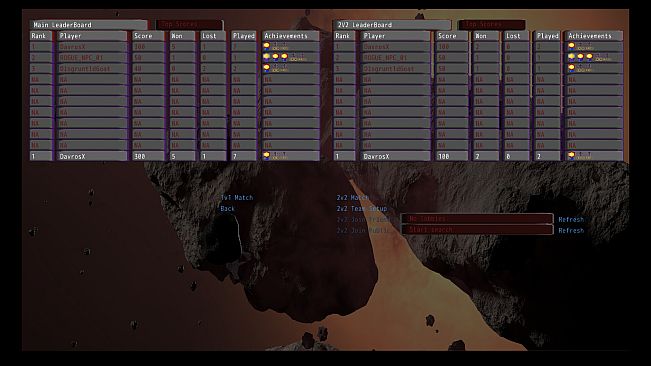
Task: Select DisgruntldGoat player cell in Main LeaderBoard
Action: click(x=92, y=68)
